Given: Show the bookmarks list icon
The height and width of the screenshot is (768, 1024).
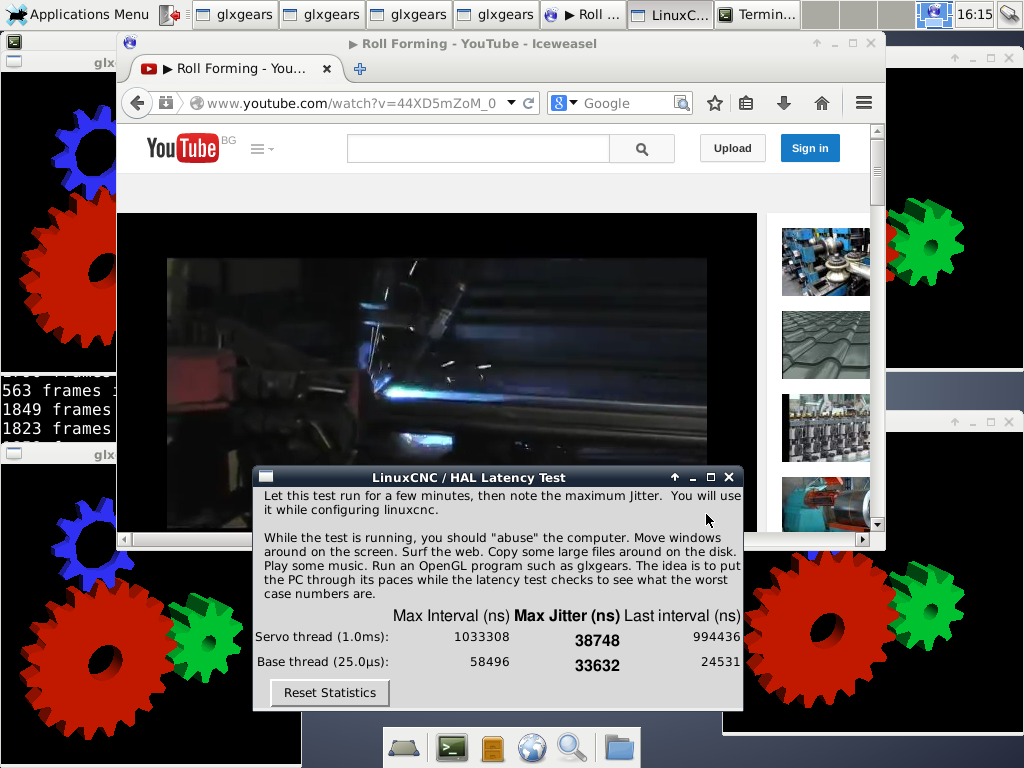Looking at the screenshot, I should (x=746, y=103).
